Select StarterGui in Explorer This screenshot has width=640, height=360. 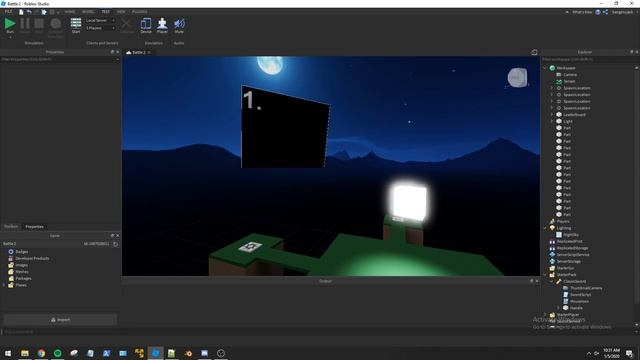(x=565, y=268)
